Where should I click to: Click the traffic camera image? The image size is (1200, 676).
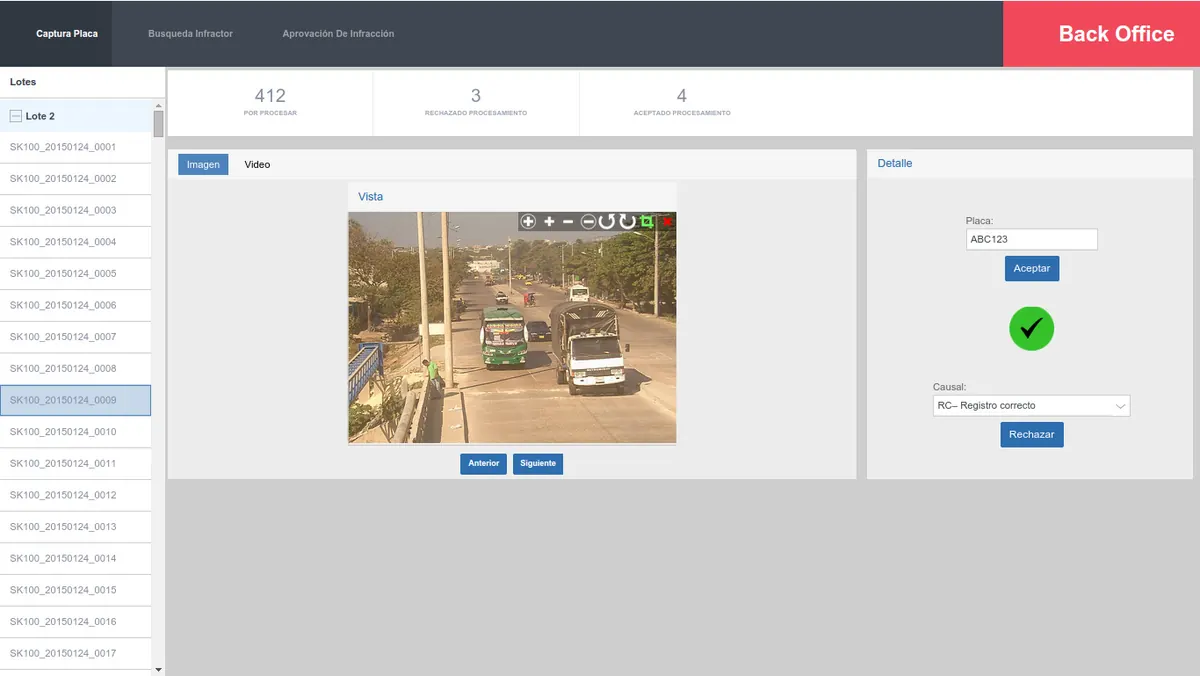pos(512,327)
